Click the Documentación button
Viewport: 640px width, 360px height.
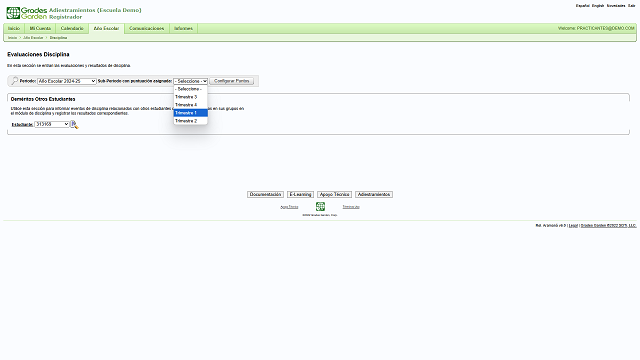[265, 195]
